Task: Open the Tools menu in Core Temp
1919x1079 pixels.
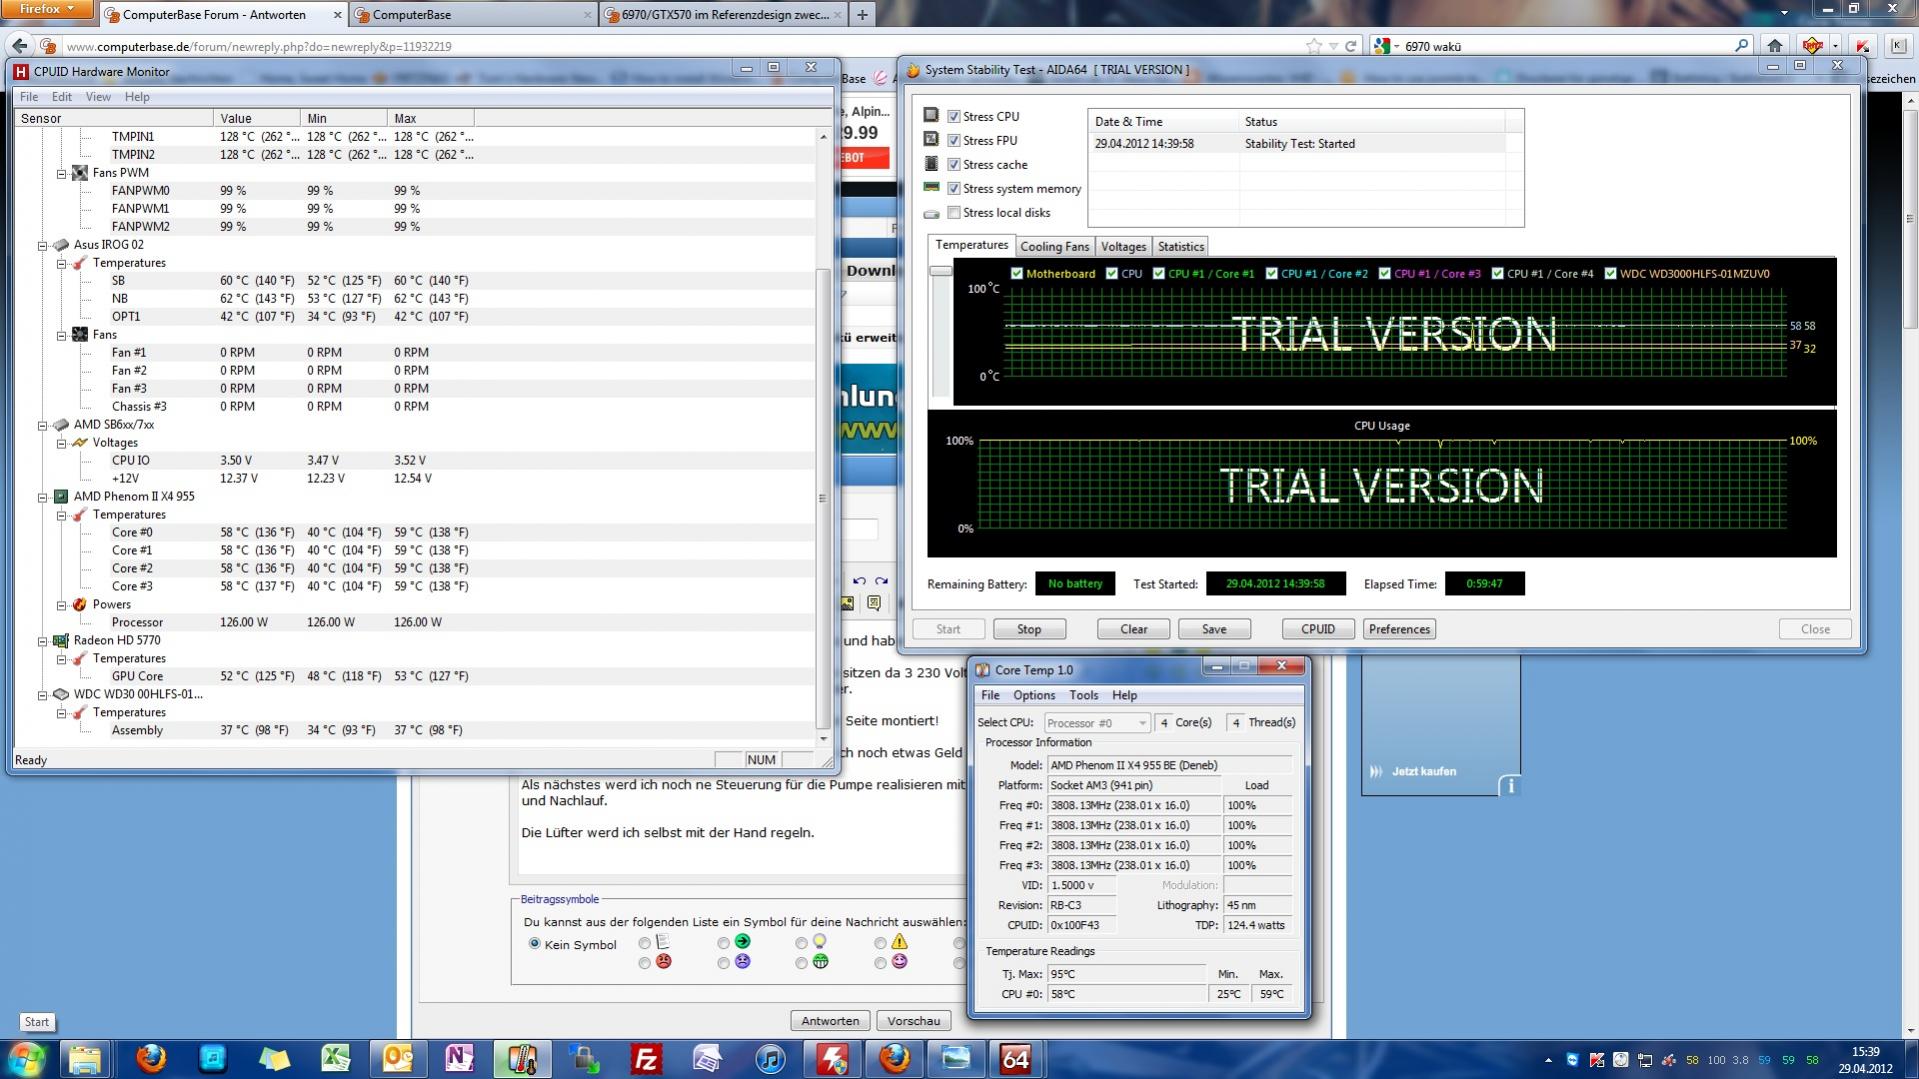Action: point(1083,696)
